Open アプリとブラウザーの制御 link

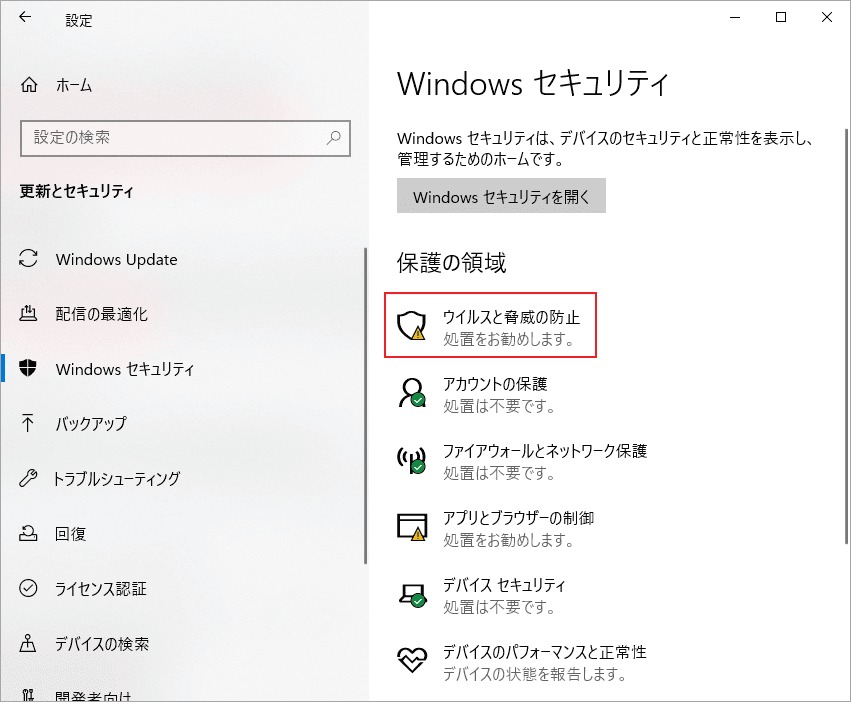click(x=518, y=518)
